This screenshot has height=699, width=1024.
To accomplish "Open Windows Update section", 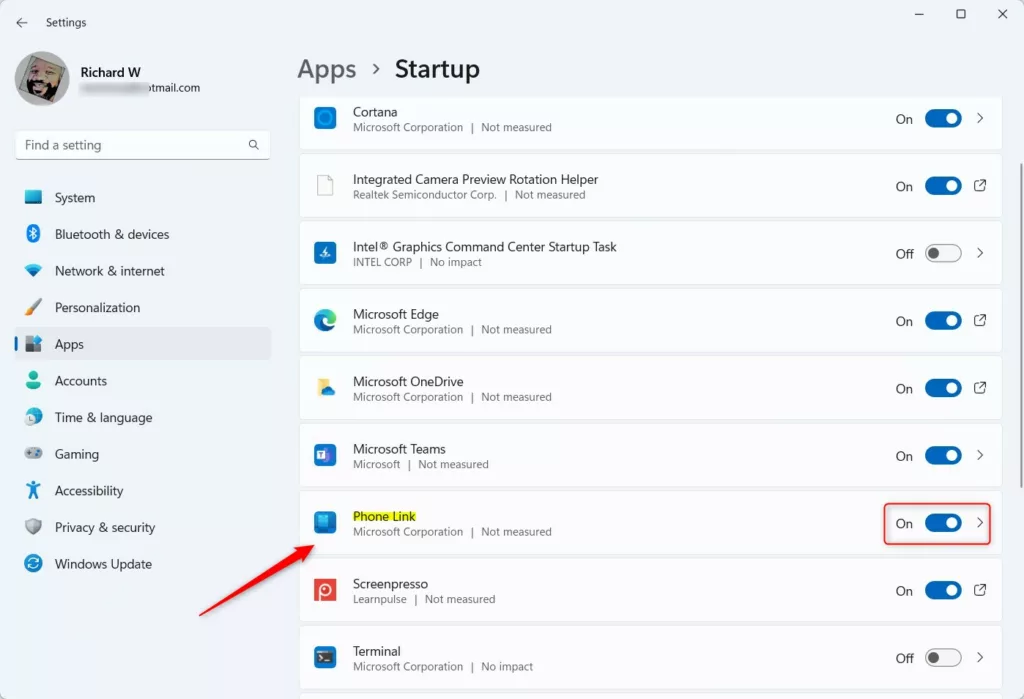I will click(142, 563).
